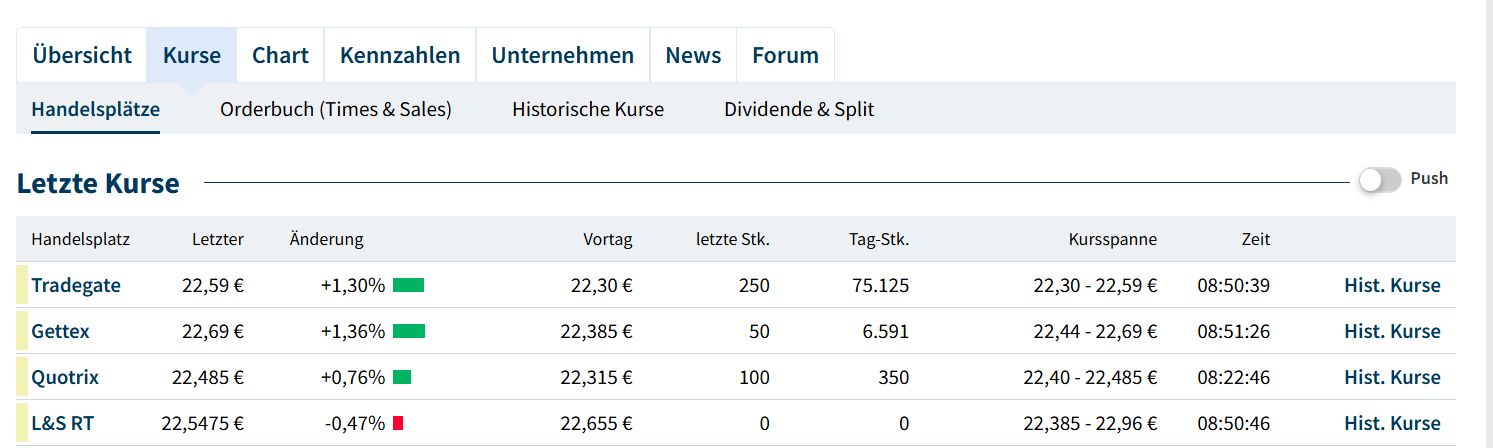Open Historische Kurse subtab

click(x=588, y=109)
